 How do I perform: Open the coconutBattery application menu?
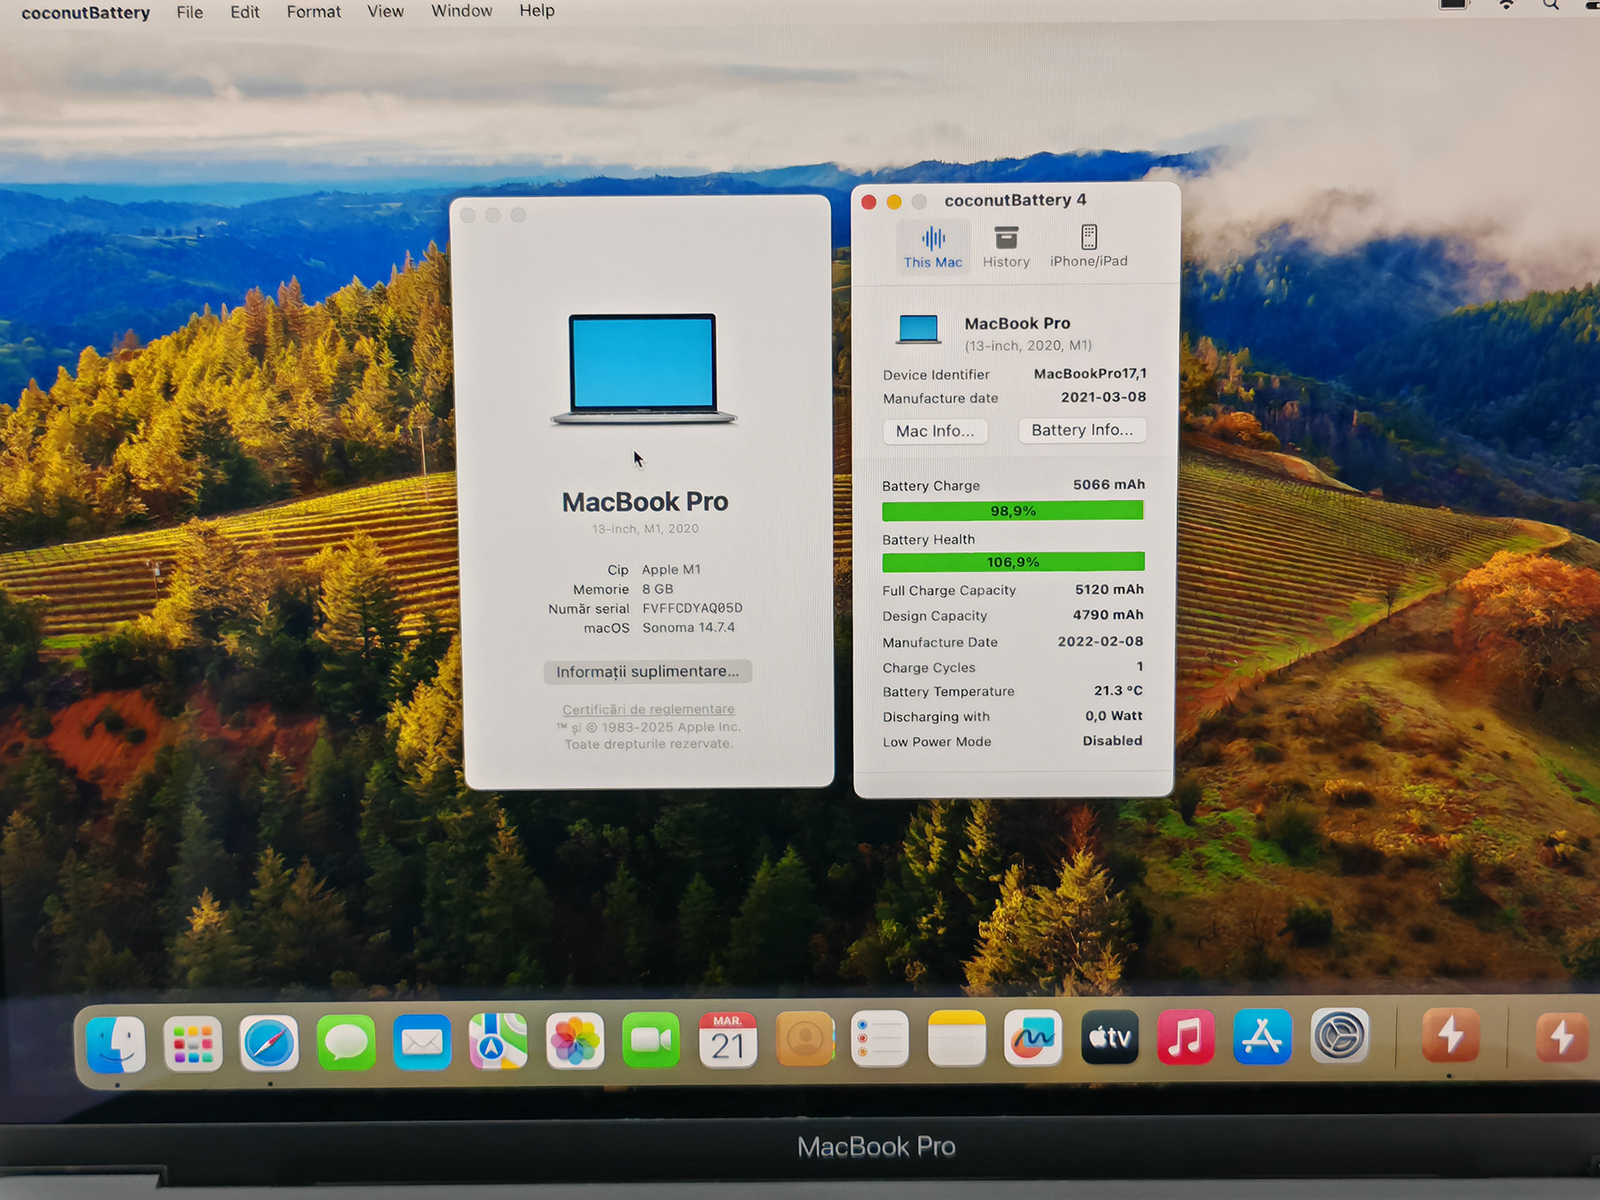pyautogui.click(x=86, y=13)
